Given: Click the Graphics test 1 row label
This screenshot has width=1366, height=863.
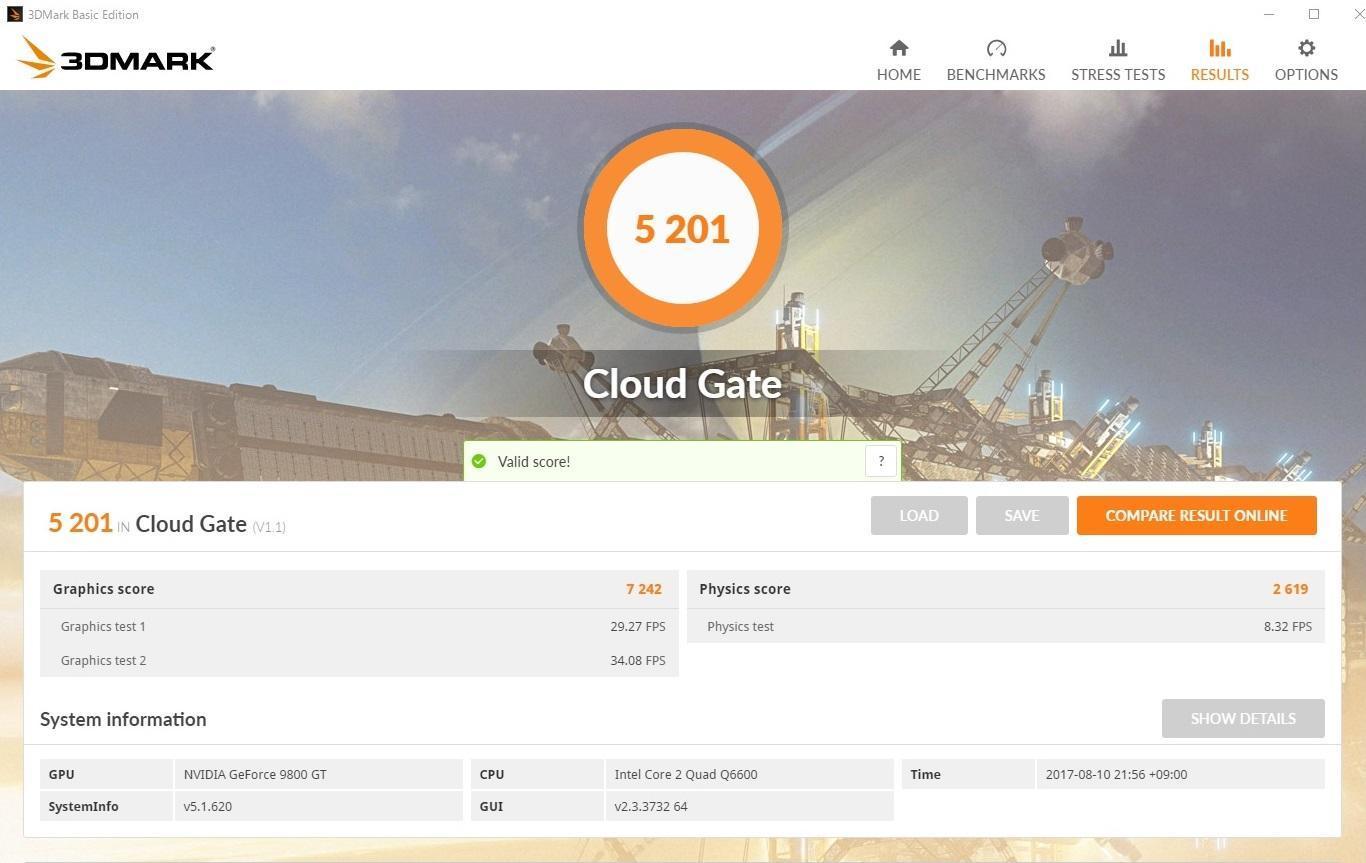Looking at the screenshot, I should (103, 627).
